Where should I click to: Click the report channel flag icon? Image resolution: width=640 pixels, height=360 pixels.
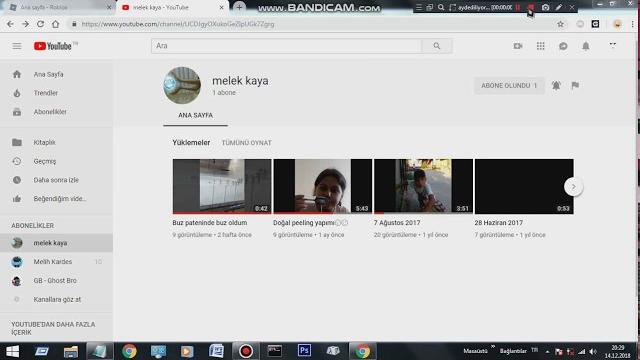pos(575,85)
